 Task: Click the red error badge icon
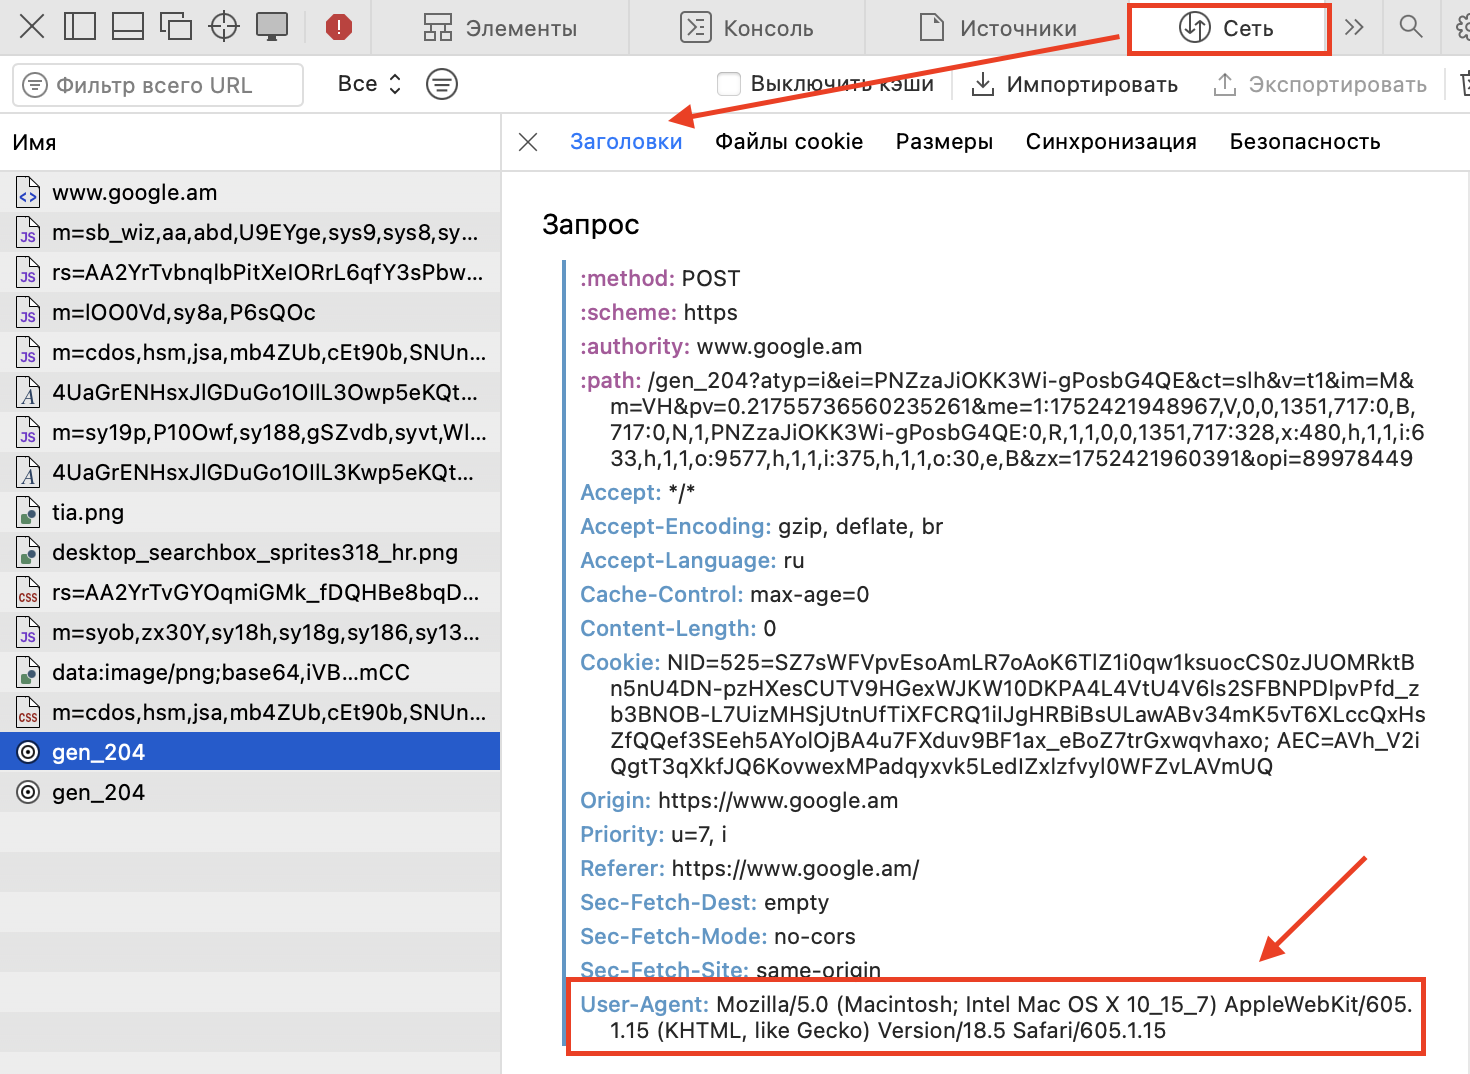(x=338, y=27)
